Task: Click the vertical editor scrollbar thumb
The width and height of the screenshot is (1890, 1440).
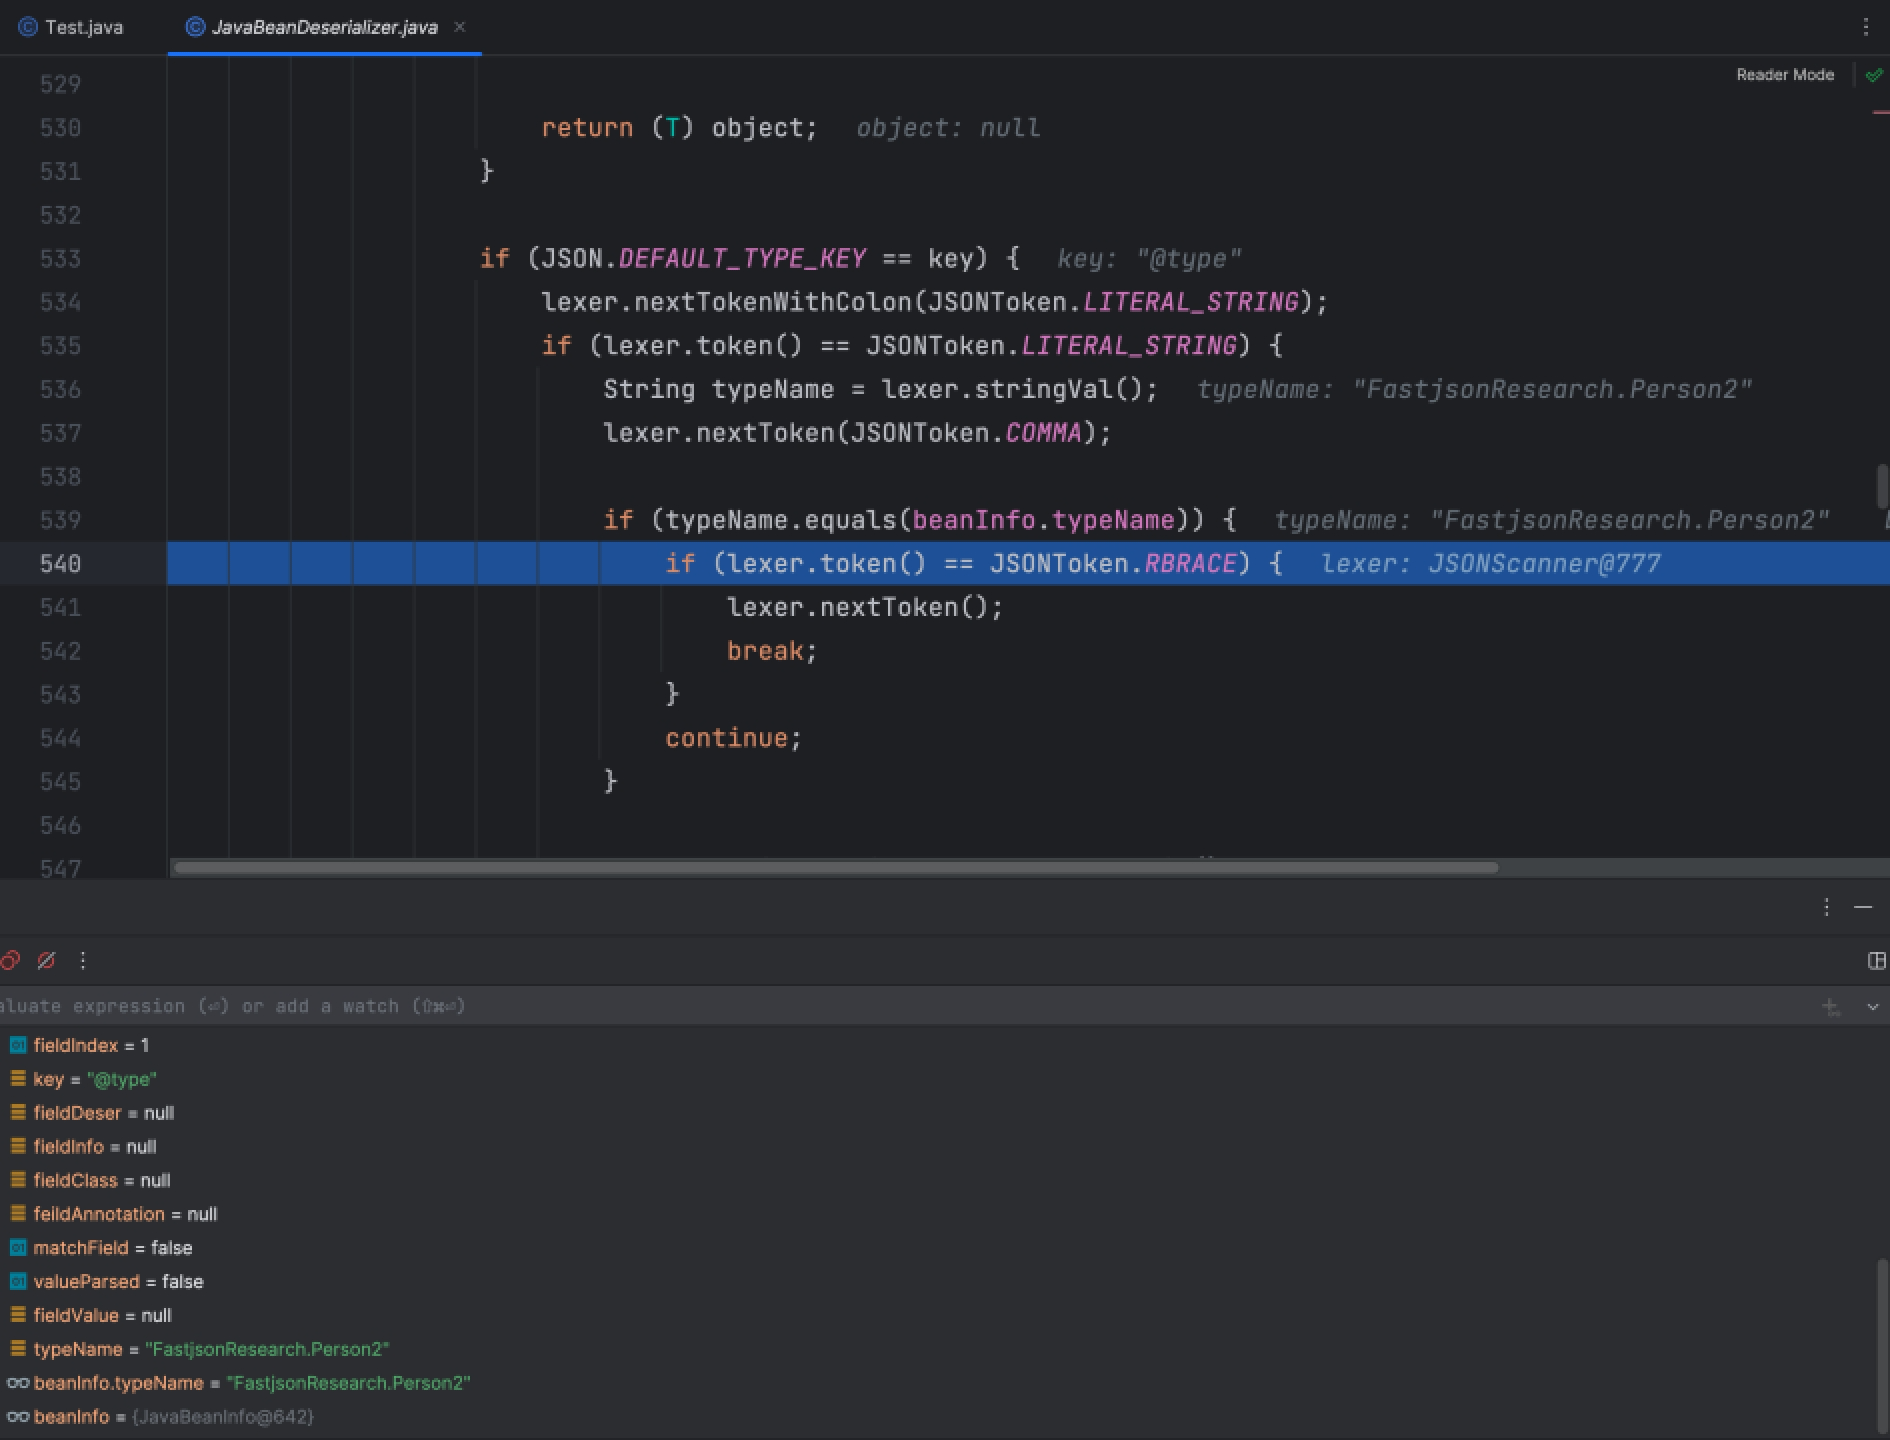Action: pyautogui.click(x=1883, y=487)
